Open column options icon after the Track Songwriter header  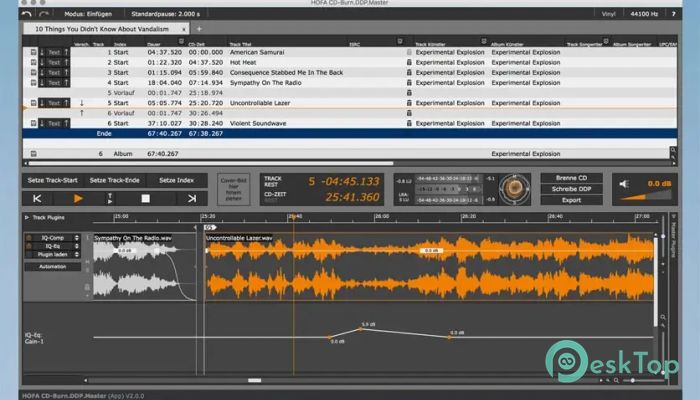pos(606,42)
